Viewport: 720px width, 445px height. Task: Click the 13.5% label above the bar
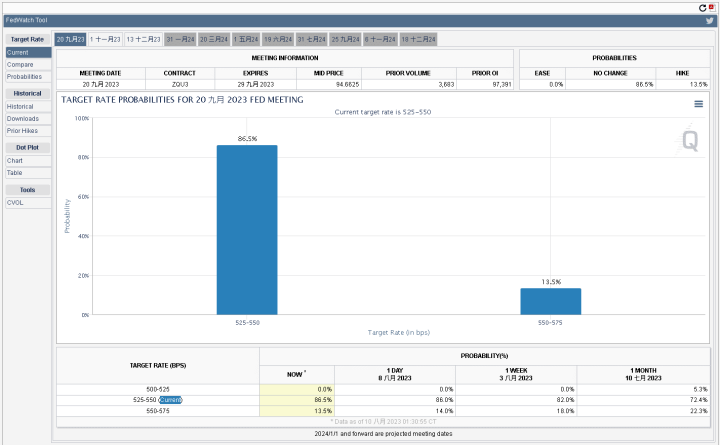coord(551,282)
